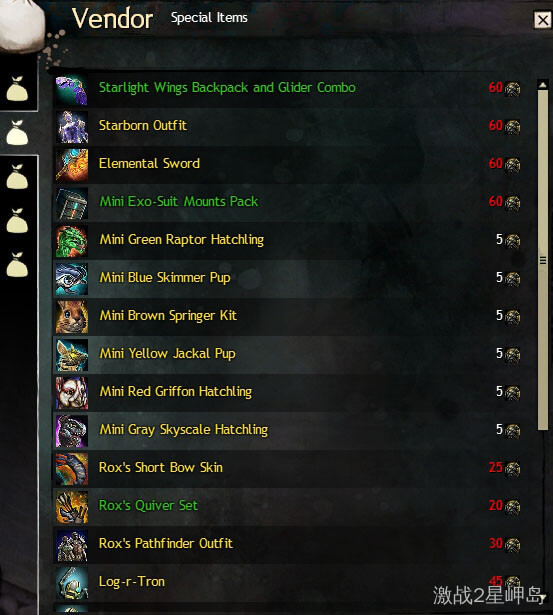The width and height of the screenshot is (553, 615).
Task: Click the Mini Blue Skimmer Pup icon
Action: 72,279
